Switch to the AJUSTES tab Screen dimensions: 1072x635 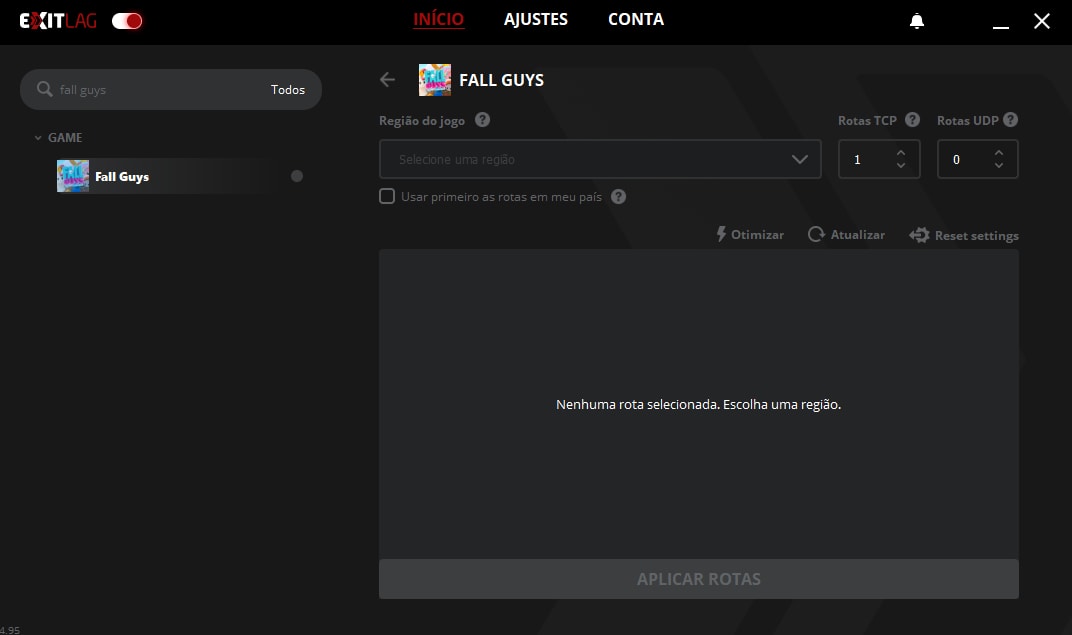[536, 20]
